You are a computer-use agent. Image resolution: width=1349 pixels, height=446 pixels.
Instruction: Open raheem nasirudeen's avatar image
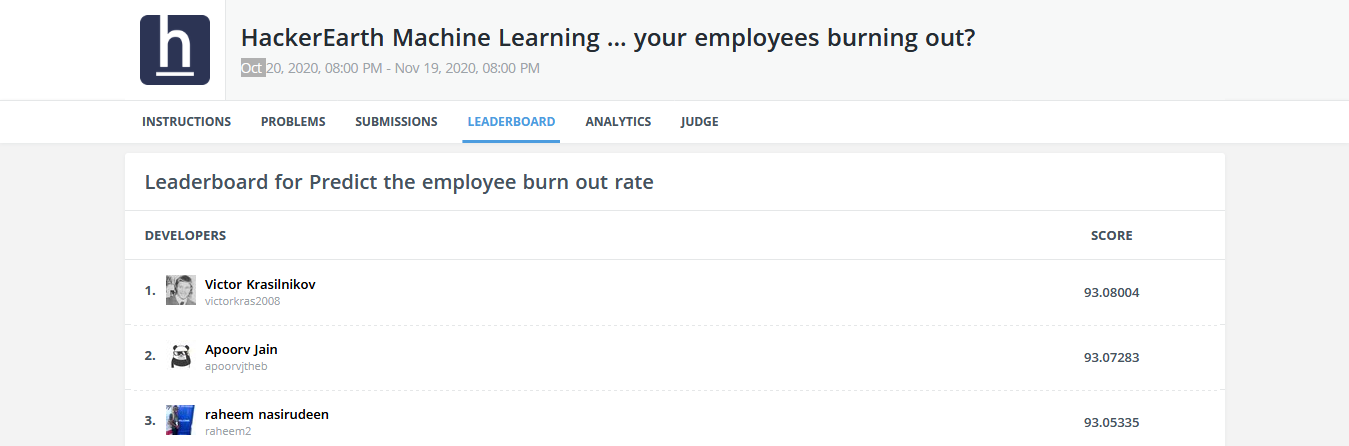[180, 420]
